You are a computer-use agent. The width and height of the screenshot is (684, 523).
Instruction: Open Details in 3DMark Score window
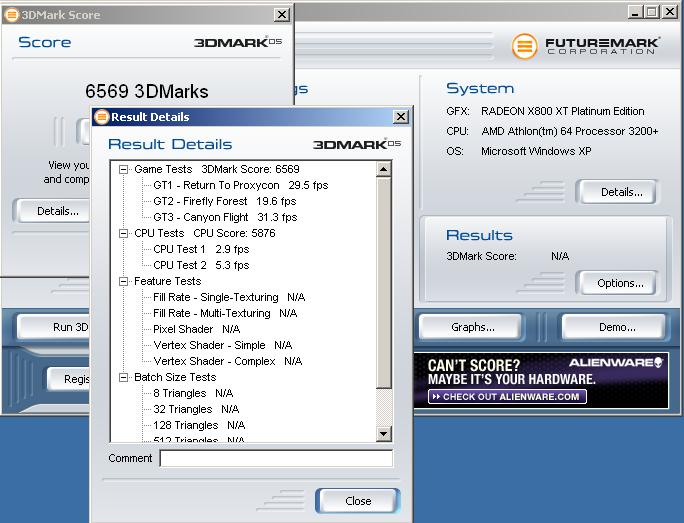click(x=51, y=211)
